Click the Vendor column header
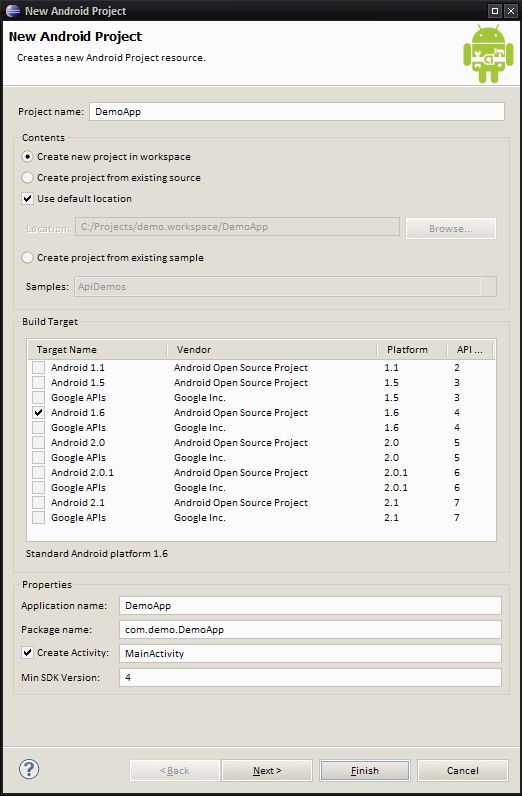Image resolution: width=522 pixels, height=796 pixels. coord(272,350)
